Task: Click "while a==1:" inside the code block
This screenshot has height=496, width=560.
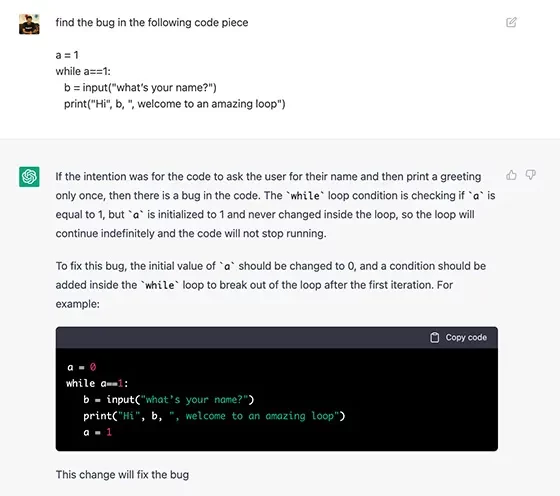Action: (97, 384)
